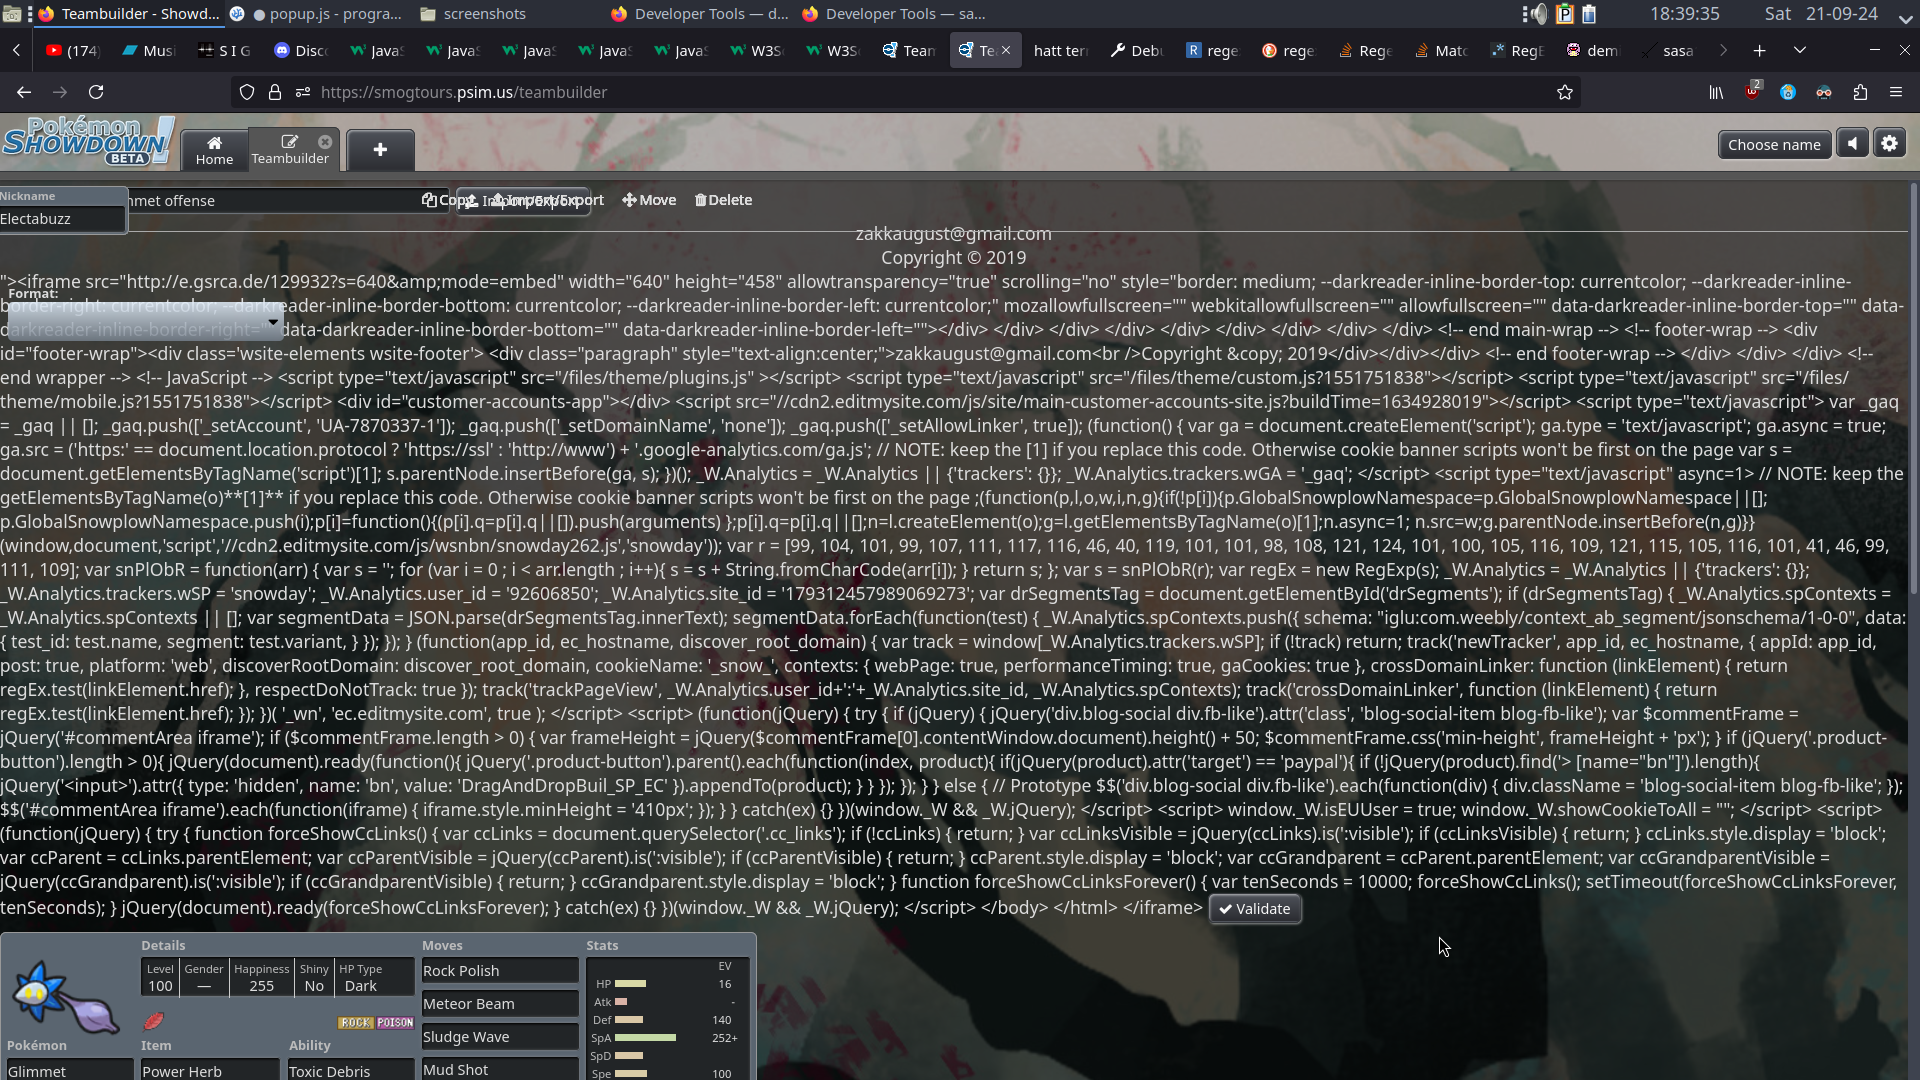Go back with the browser back arrow
Screen dimensions: 1920x1080
coord(24,92)
